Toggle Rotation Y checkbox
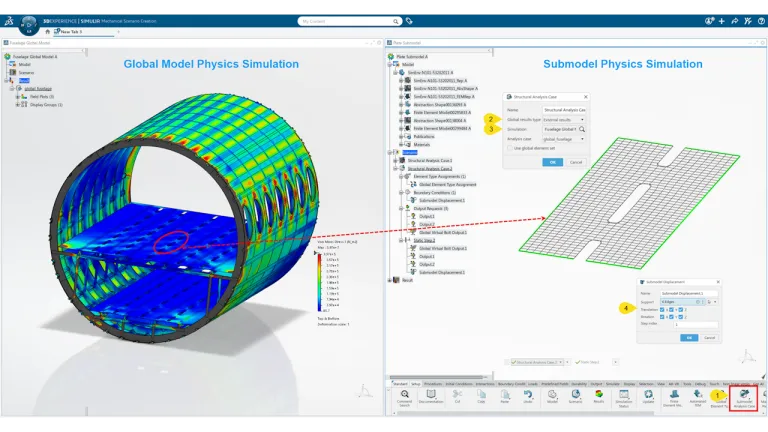 pyautogui.click(x=671, y=317)
